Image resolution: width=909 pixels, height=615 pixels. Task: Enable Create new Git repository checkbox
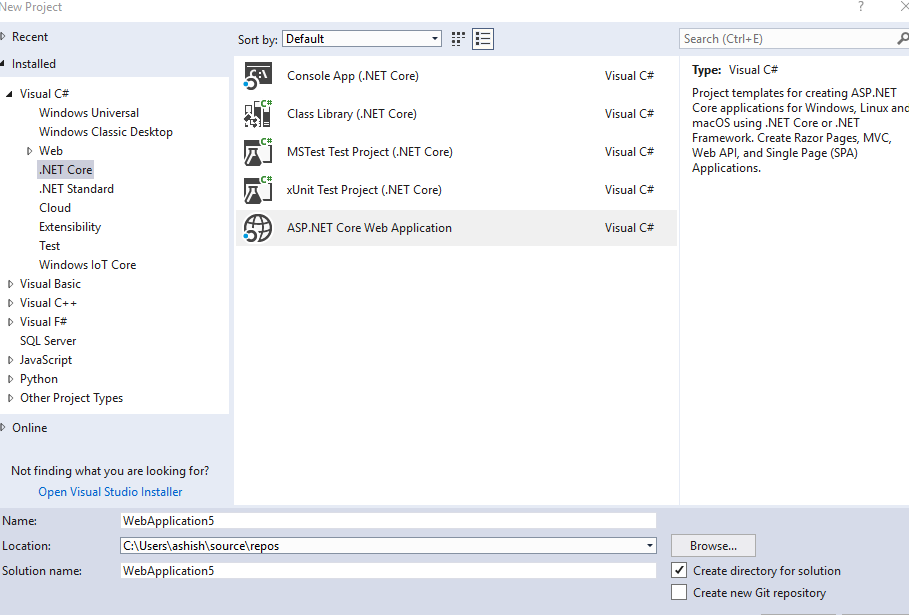(x=679, y=592)
